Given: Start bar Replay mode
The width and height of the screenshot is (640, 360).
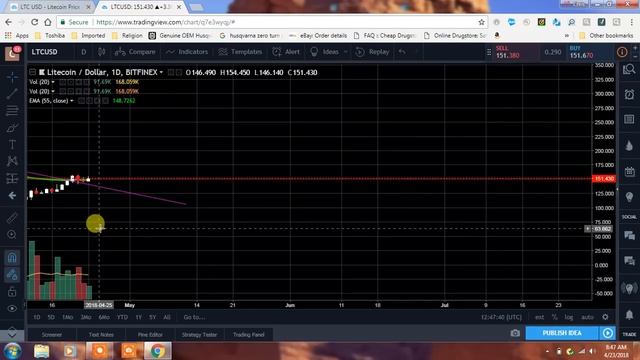Looking at the screenshot, I should 372,52.
